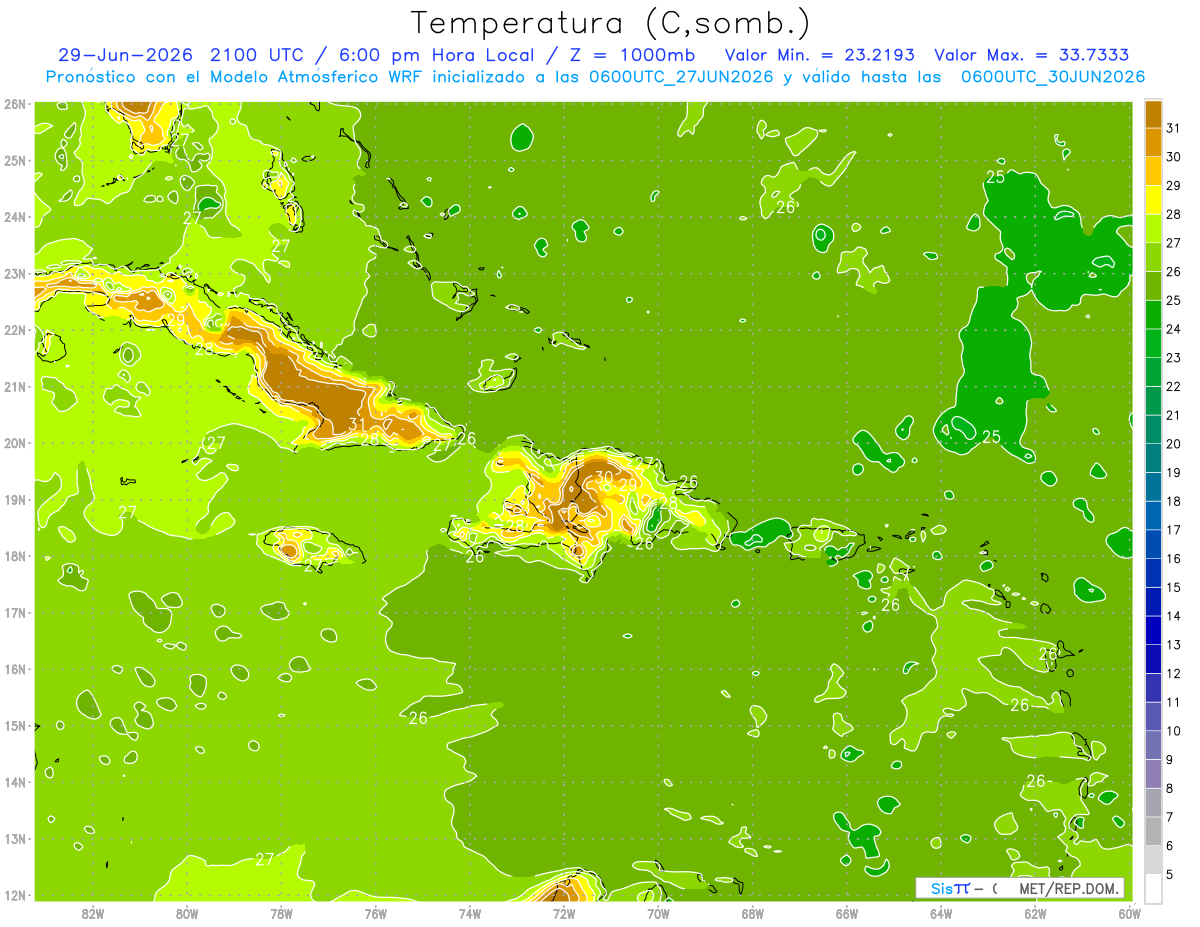The image size is (1200, 927).
Task: Click the '76W' longitude axis label
Action: pyautogui.click(x=375, y=913)
